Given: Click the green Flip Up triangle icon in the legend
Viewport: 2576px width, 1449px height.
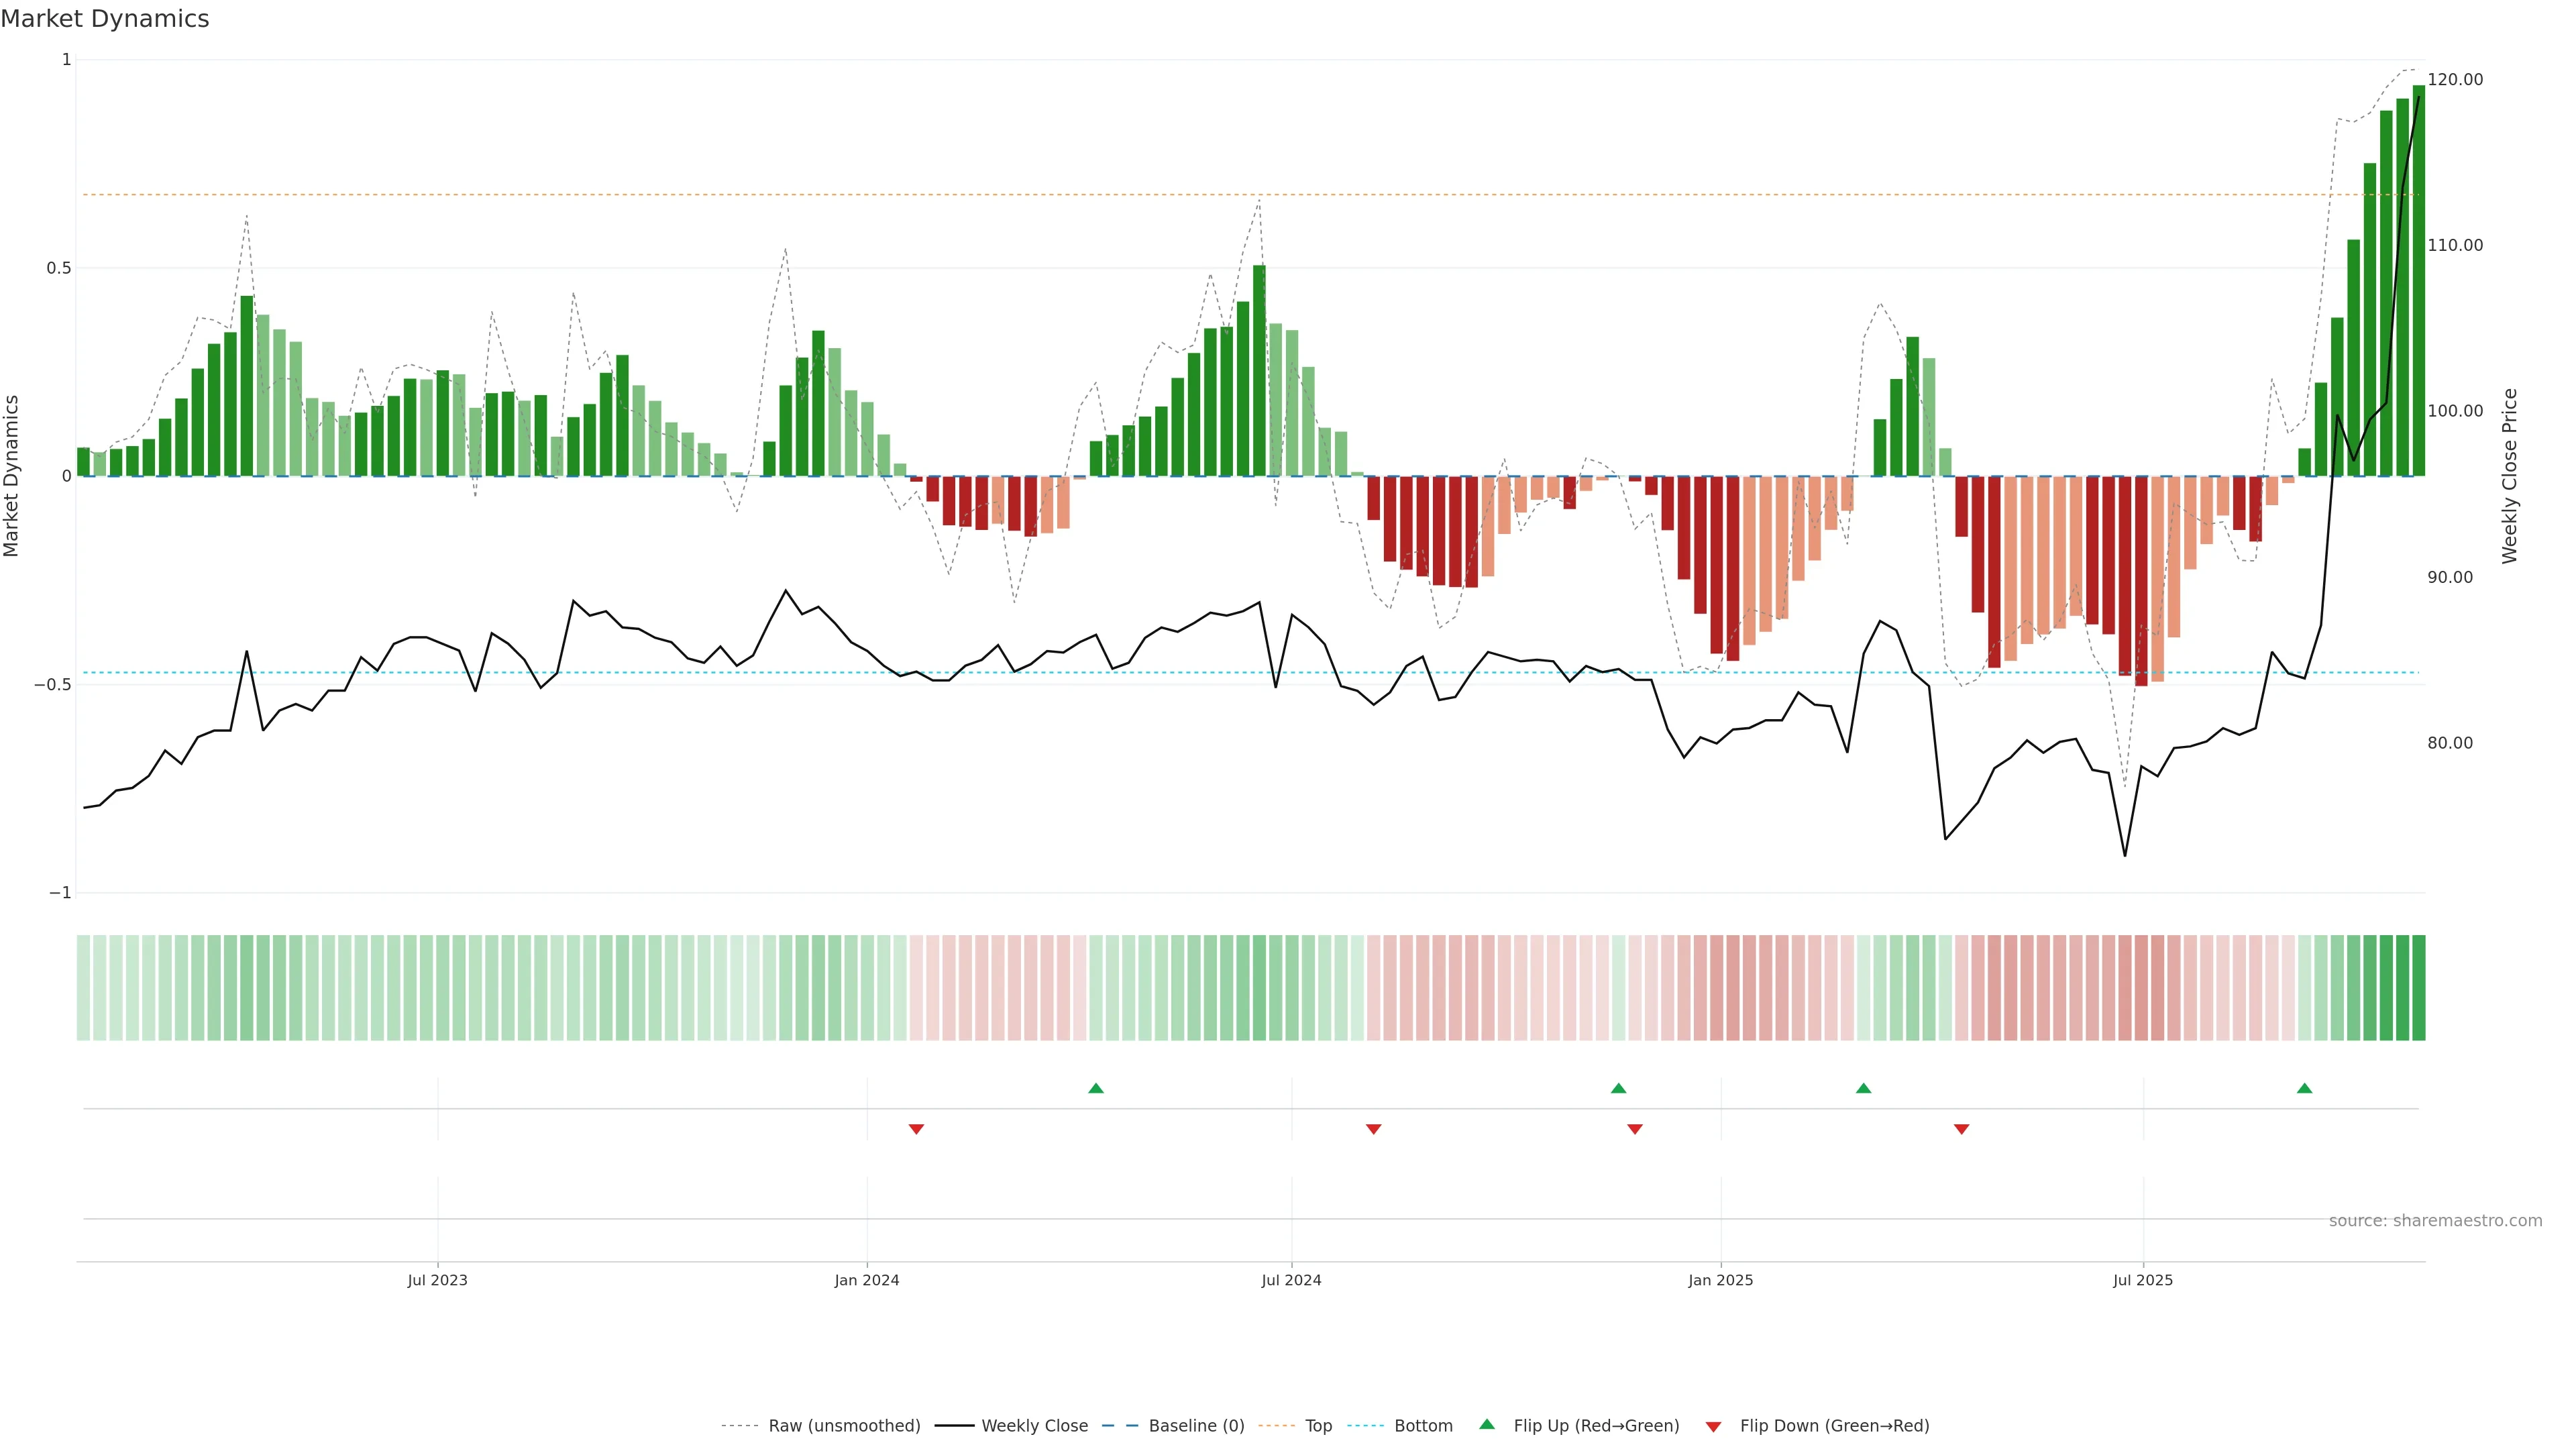Looking at the screenshot, I should [x=1487, y=1425].
